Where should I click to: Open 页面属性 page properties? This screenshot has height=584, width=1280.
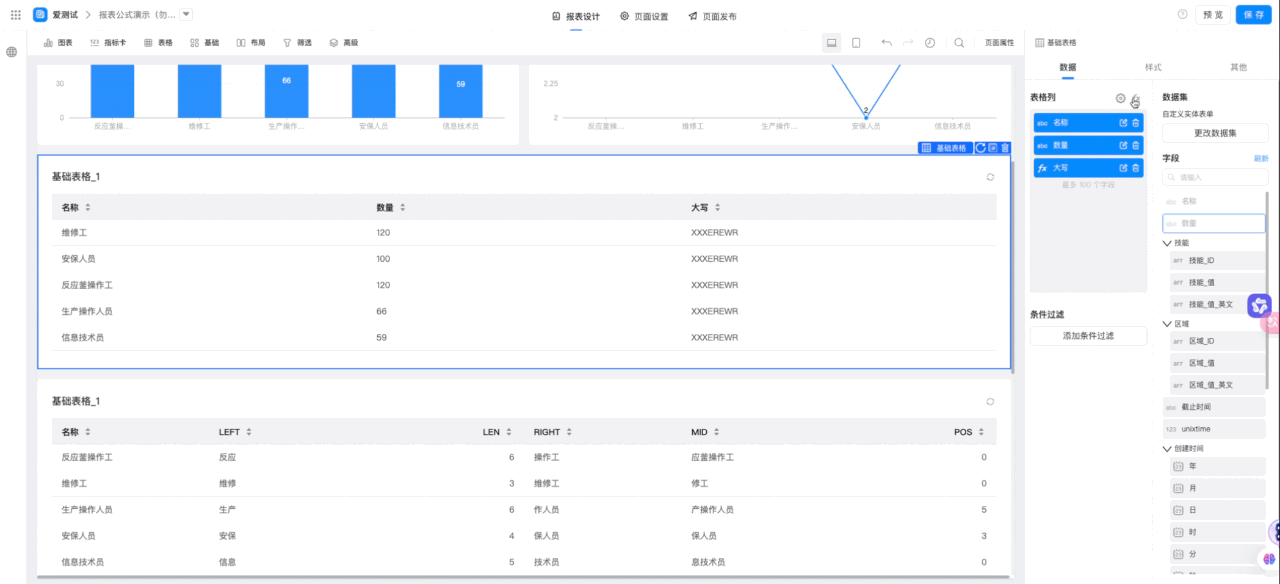(x=999, y=43)
